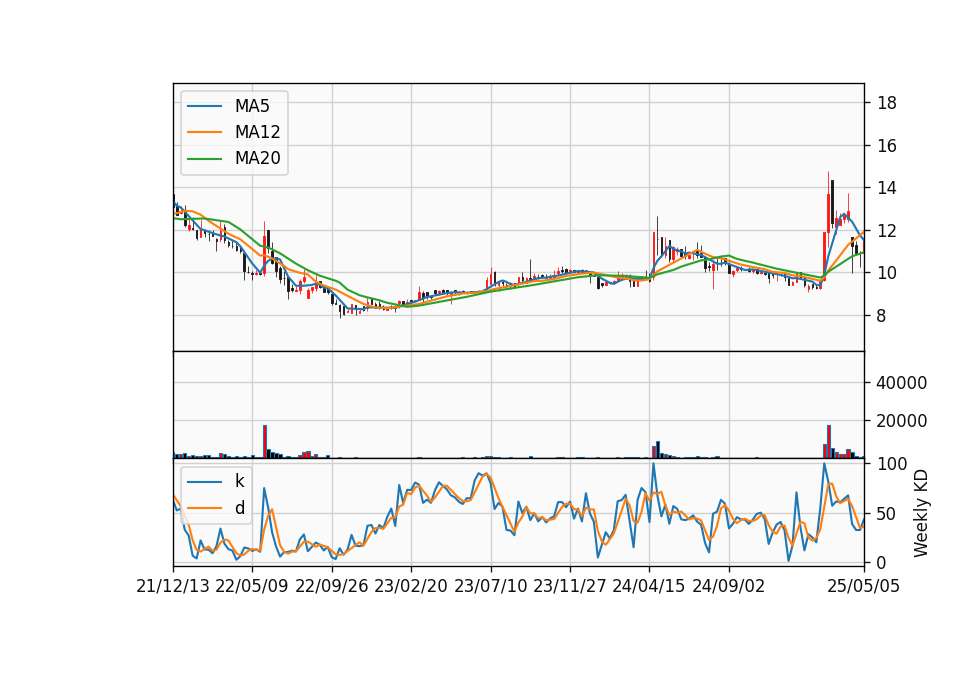Click the 22/09/26 date axis label

click(332, 586)
